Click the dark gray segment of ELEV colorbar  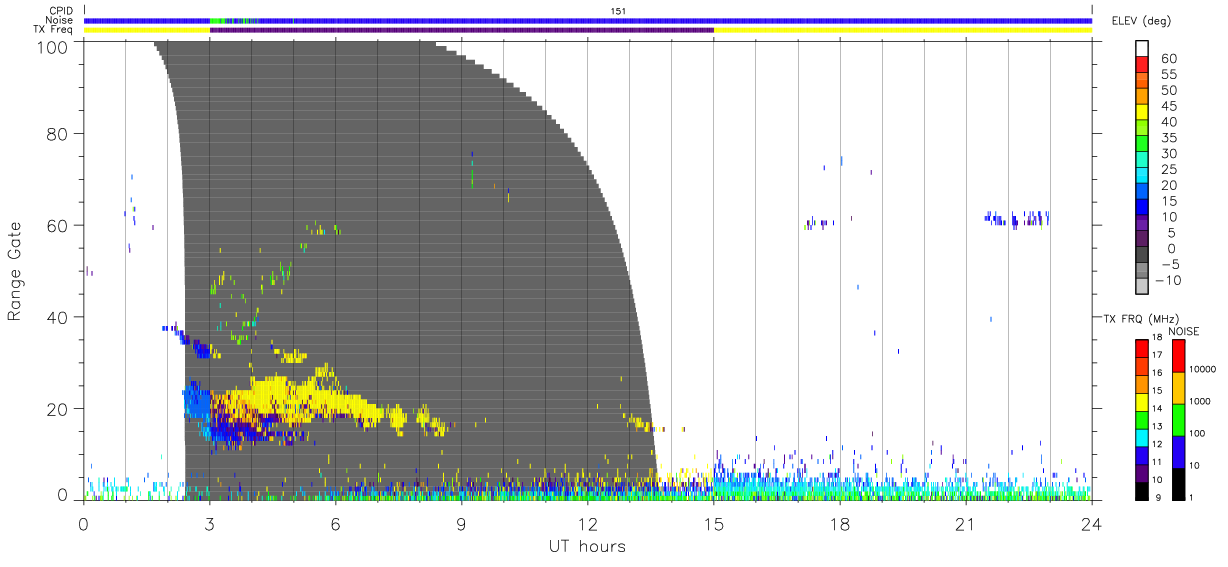click(1142, 255)
